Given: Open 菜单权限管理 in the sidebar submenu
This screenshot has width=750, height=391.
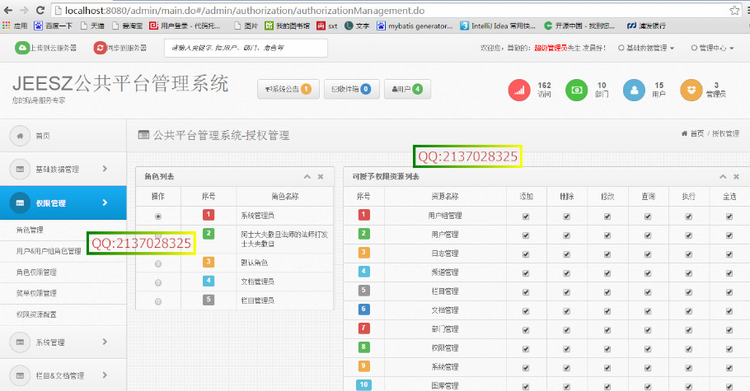Looking at the screenshot, I should 36,293.
